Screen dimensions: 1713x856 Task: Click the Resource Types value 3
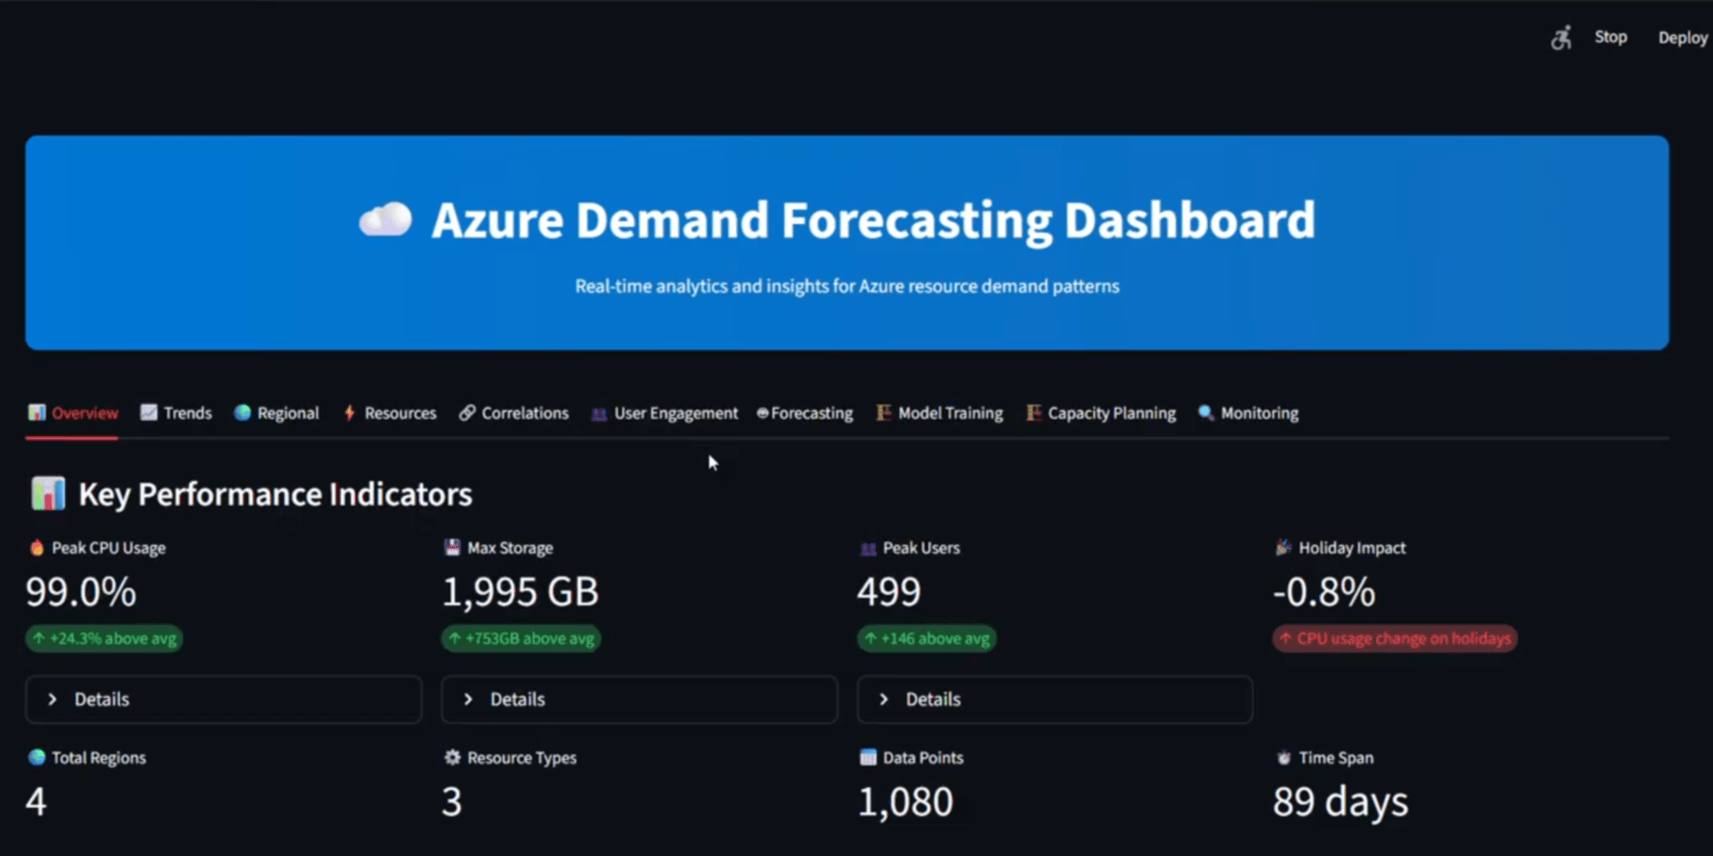coord(452,802)
